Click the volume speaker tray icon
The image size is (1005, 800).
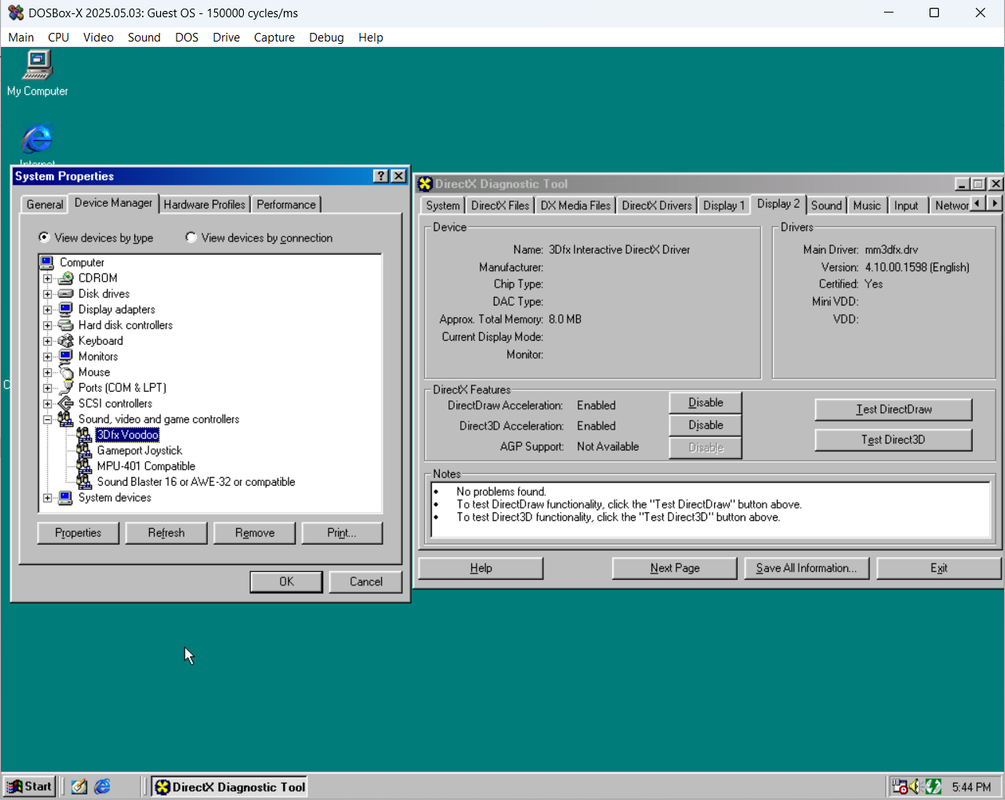coord(914,786)
